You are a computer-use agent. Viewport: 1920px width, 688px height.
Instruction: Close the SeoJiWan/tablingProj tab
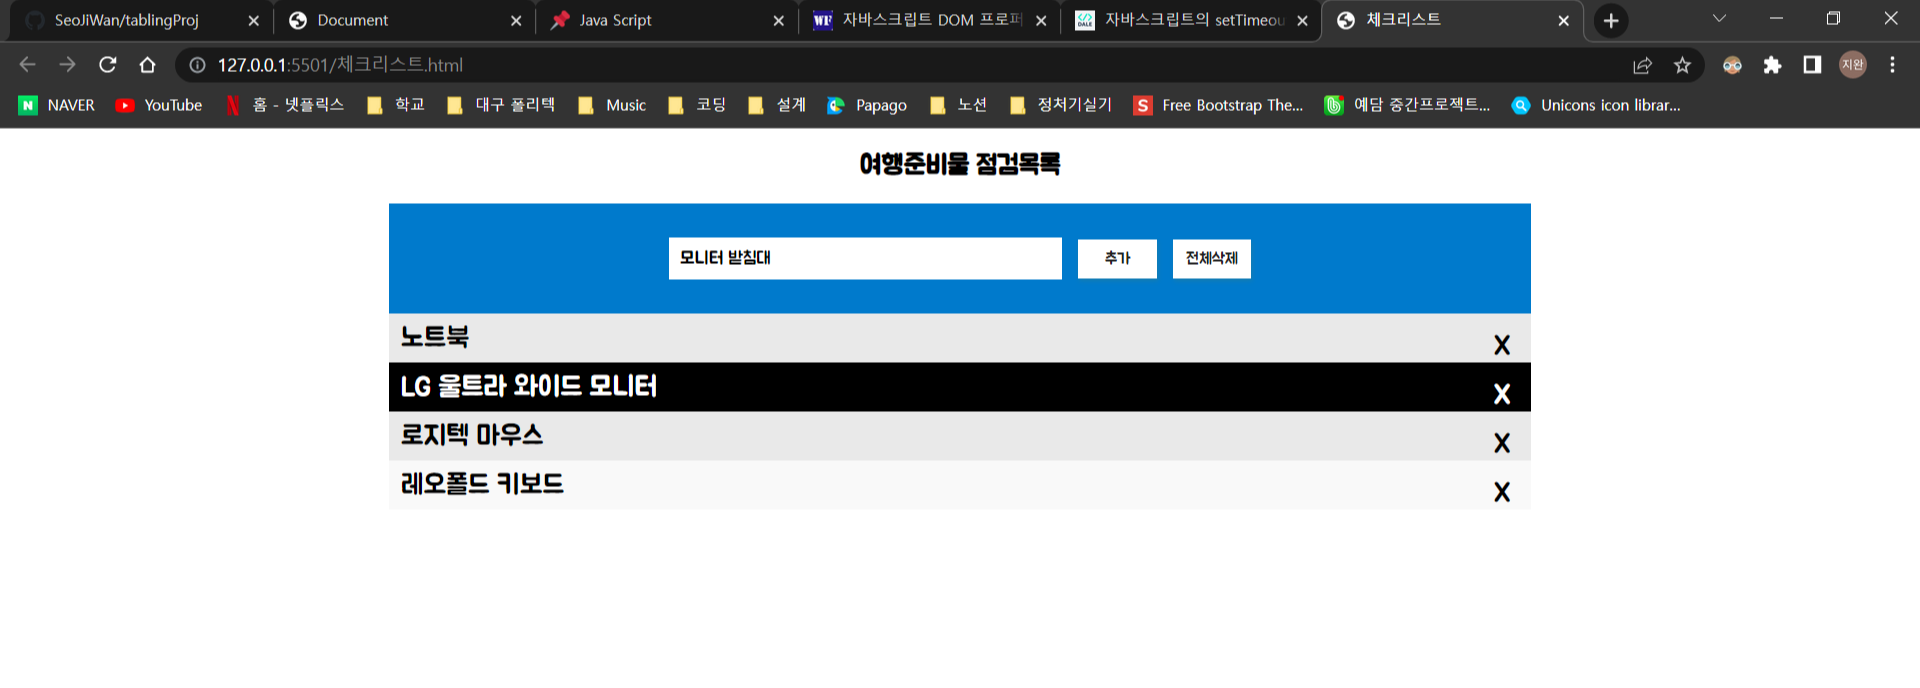(253, 21)
